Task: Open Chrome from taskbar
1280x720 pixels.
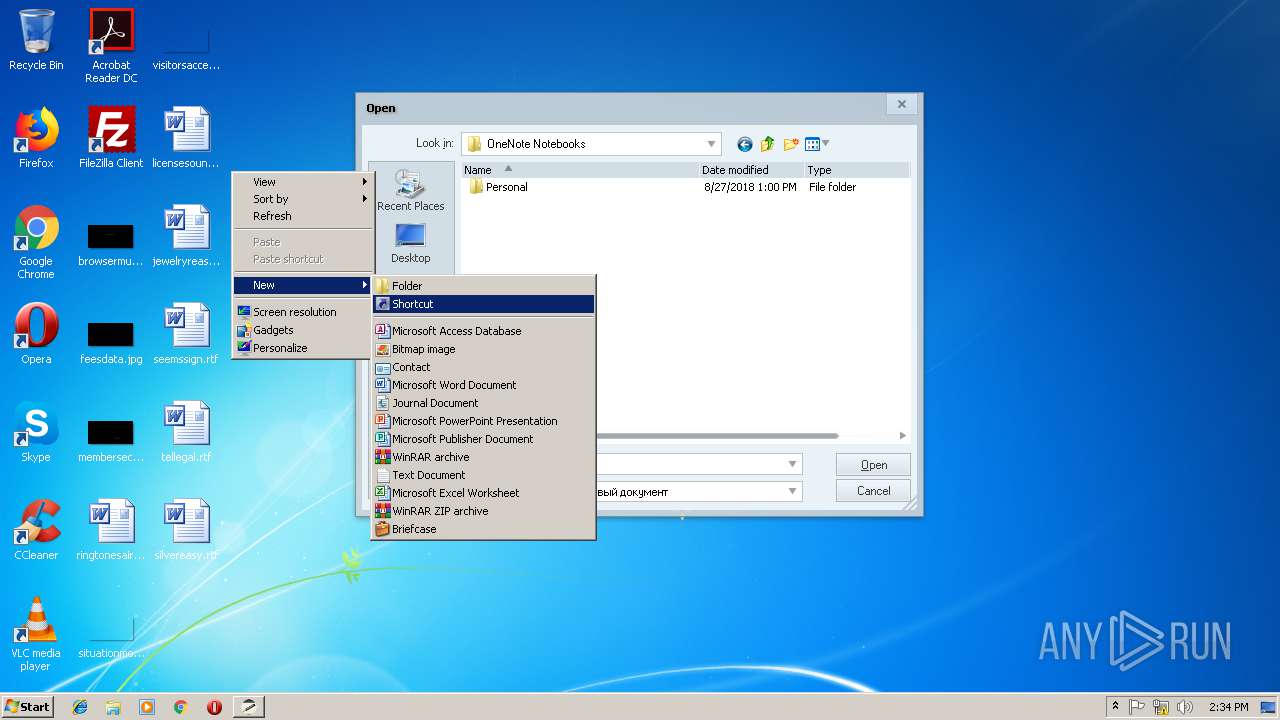Action: click(x=181, y=707)
